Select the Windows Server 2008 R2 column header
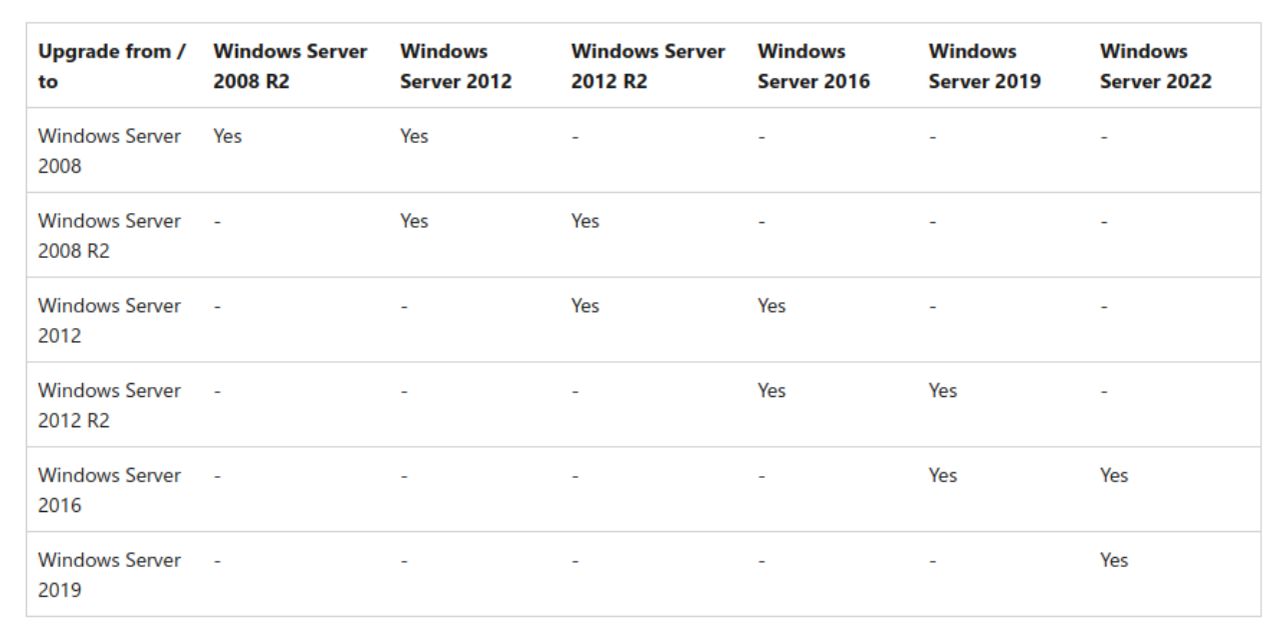The width and height of the screenshot is (1280, 632). click(x=290, y=66)
